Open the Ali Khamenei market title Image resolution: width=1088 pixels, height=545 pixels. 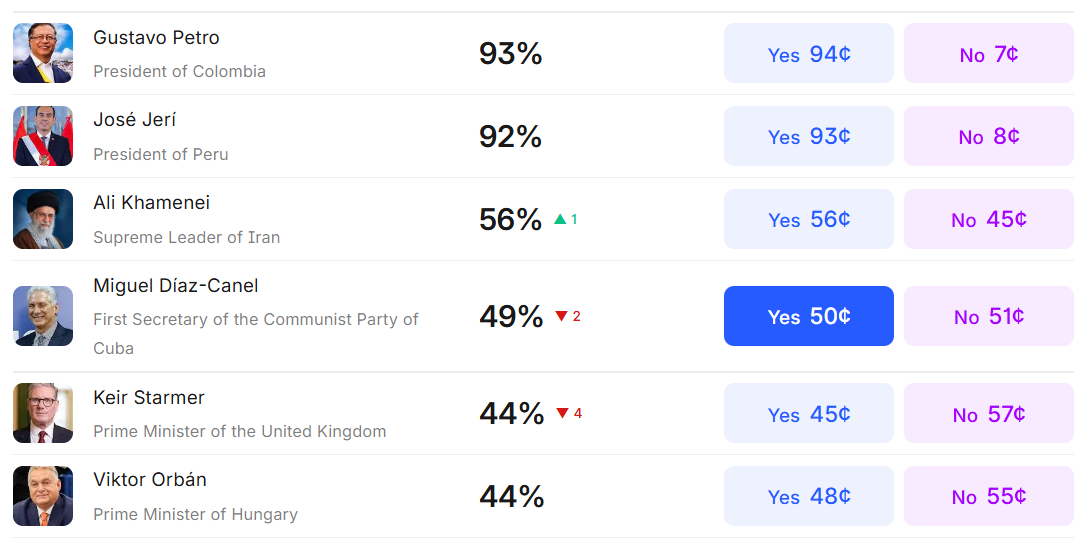tap(152, 203)
